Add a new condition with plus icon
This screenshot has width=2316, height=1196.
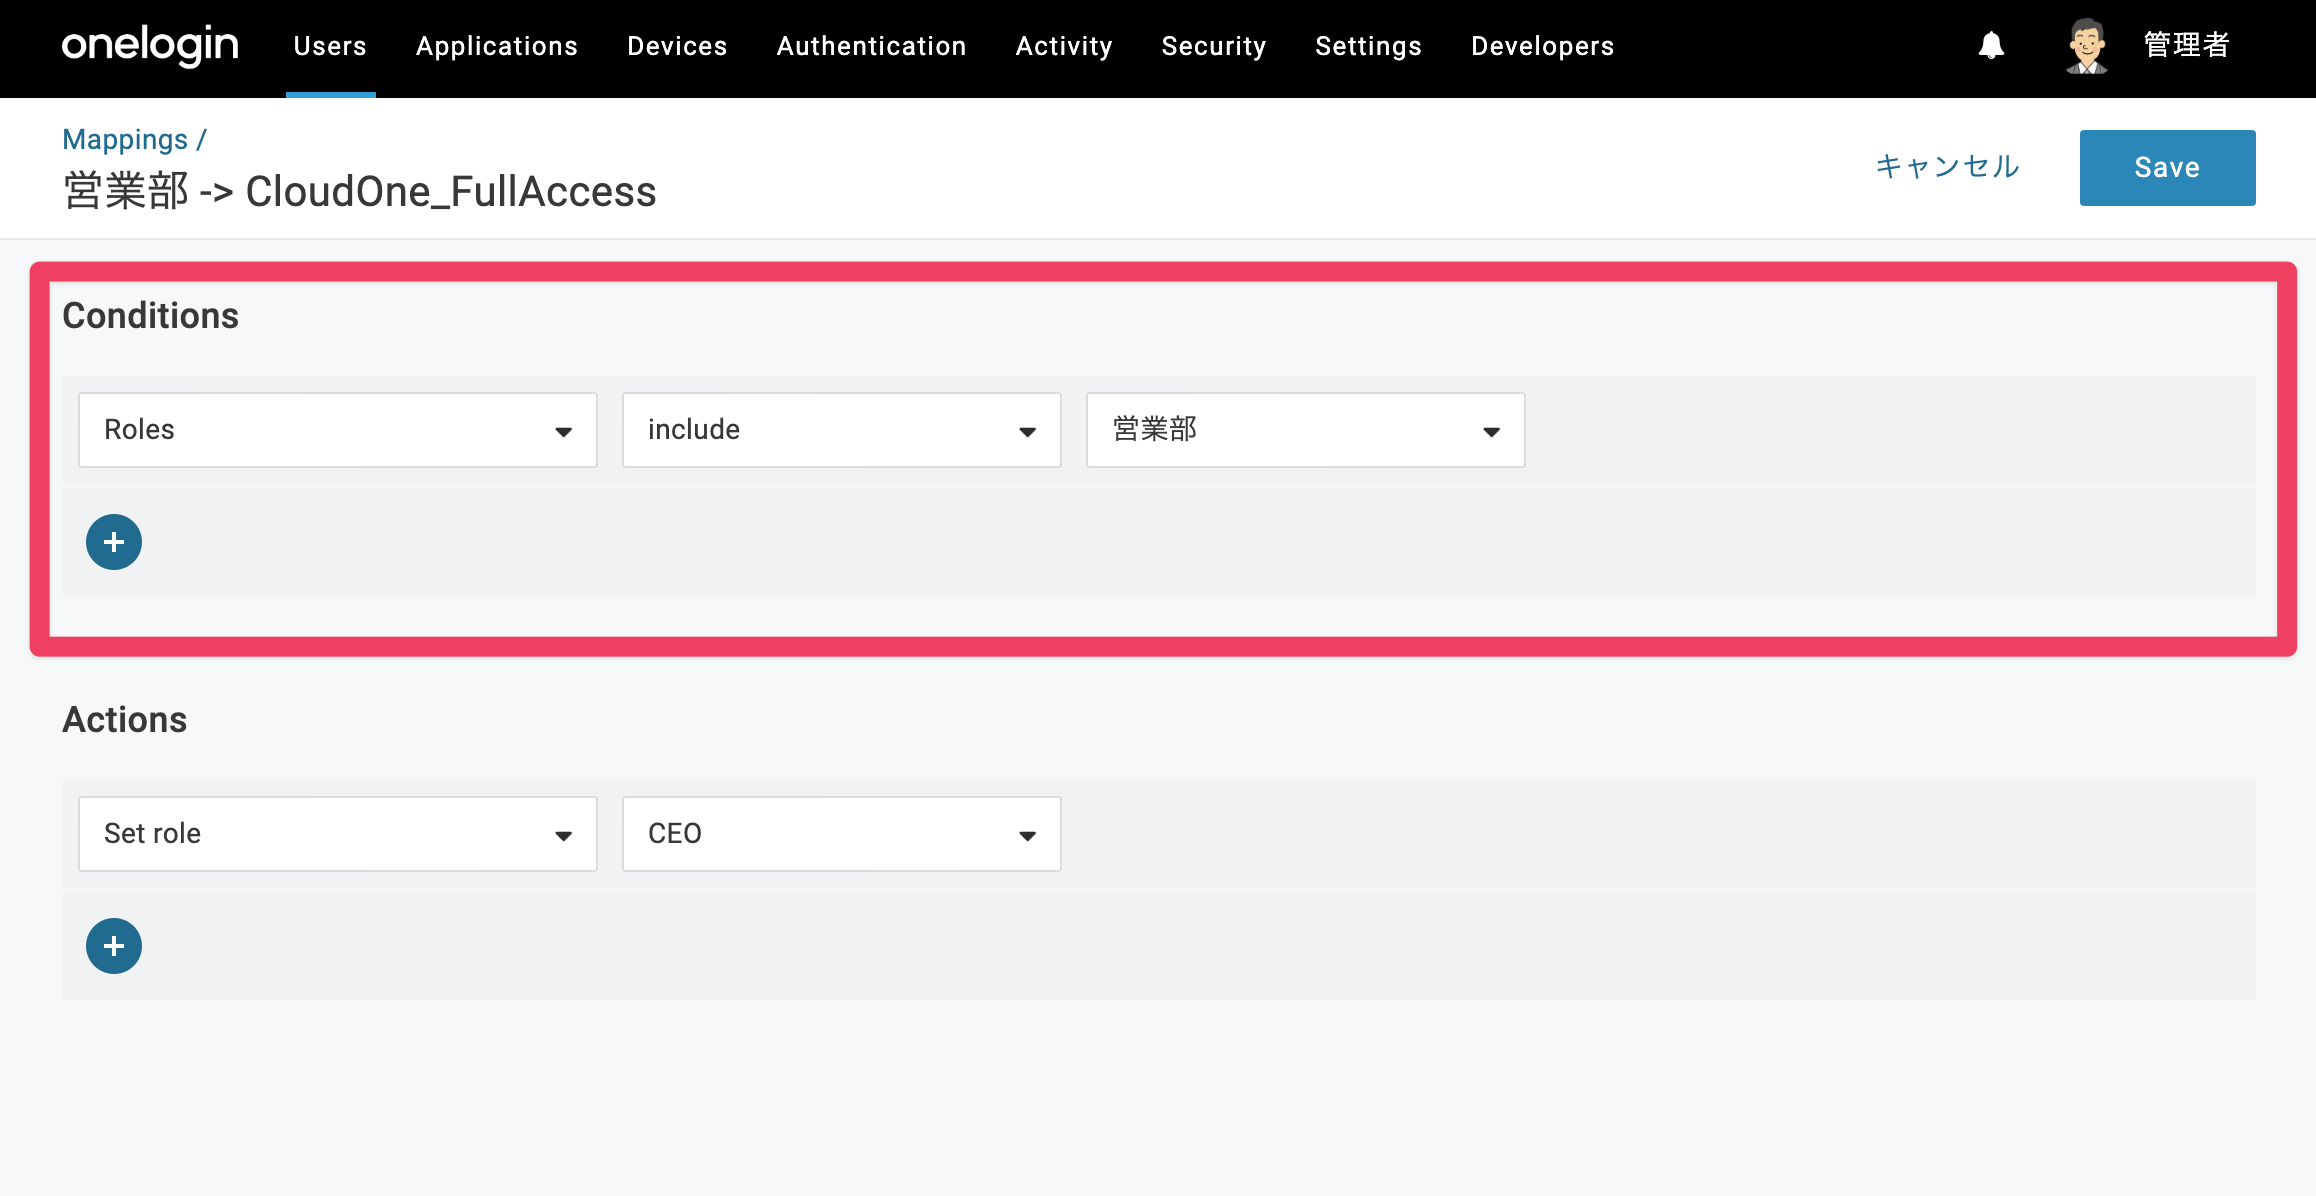point(114,542)
